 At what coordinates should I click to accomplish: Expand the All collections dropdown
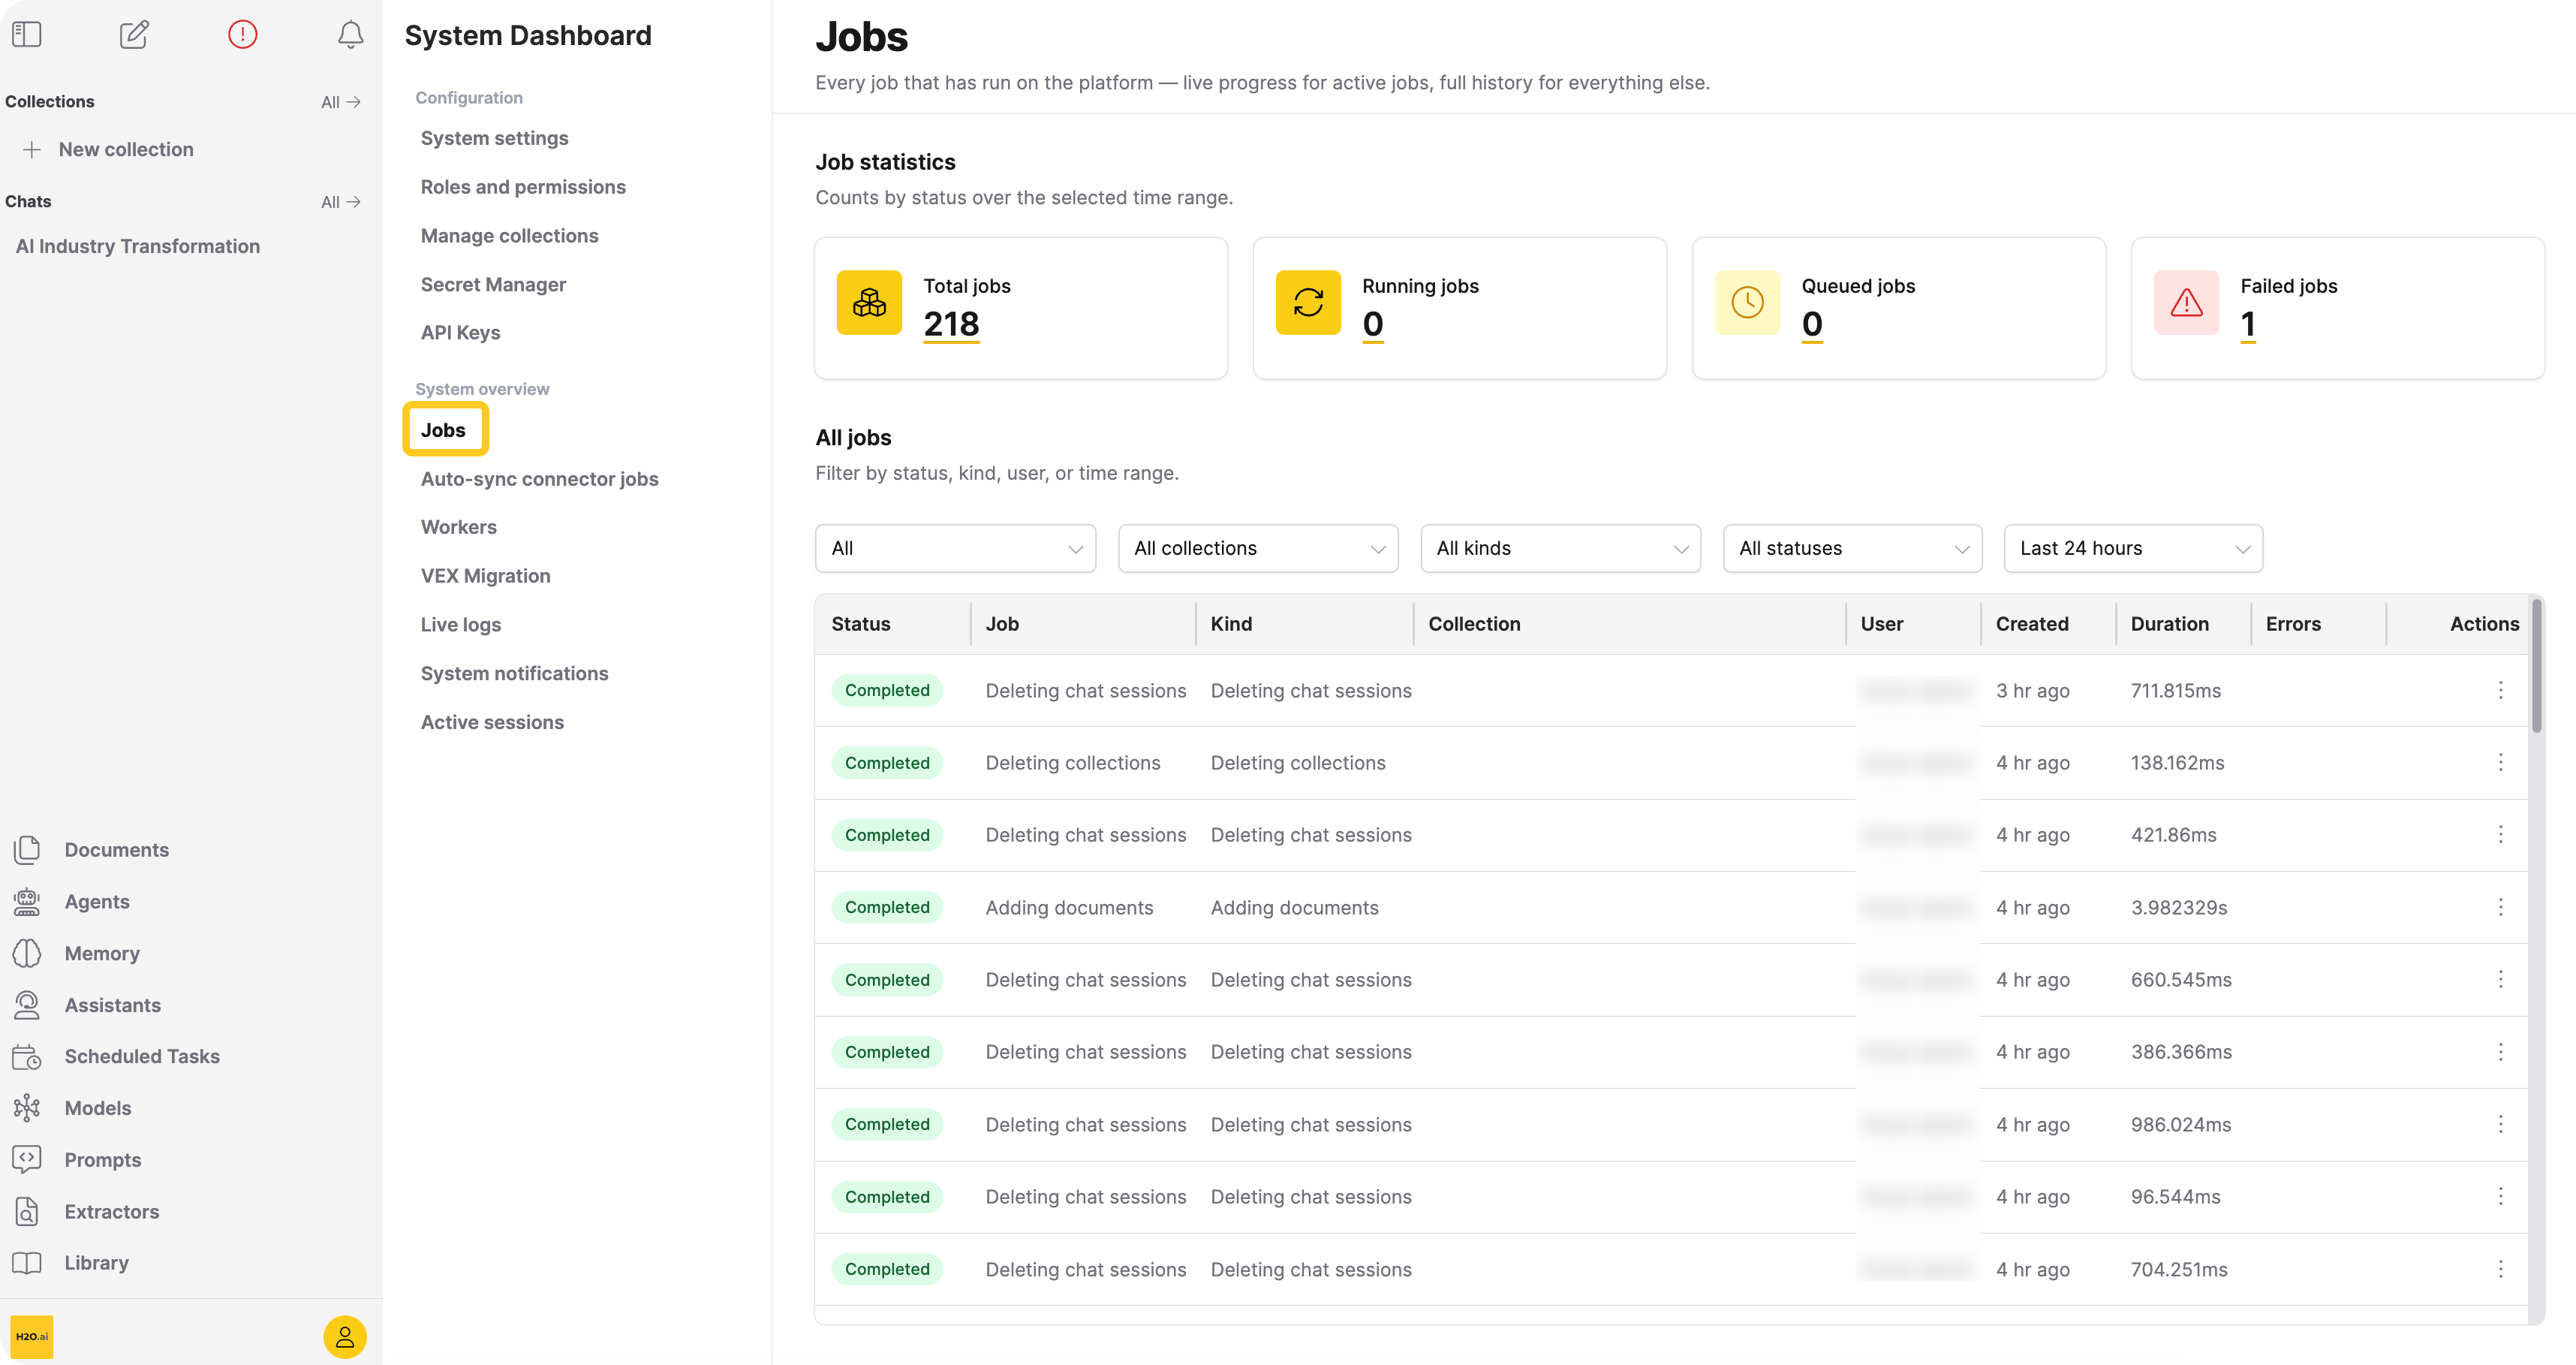tap(1258, 549)
